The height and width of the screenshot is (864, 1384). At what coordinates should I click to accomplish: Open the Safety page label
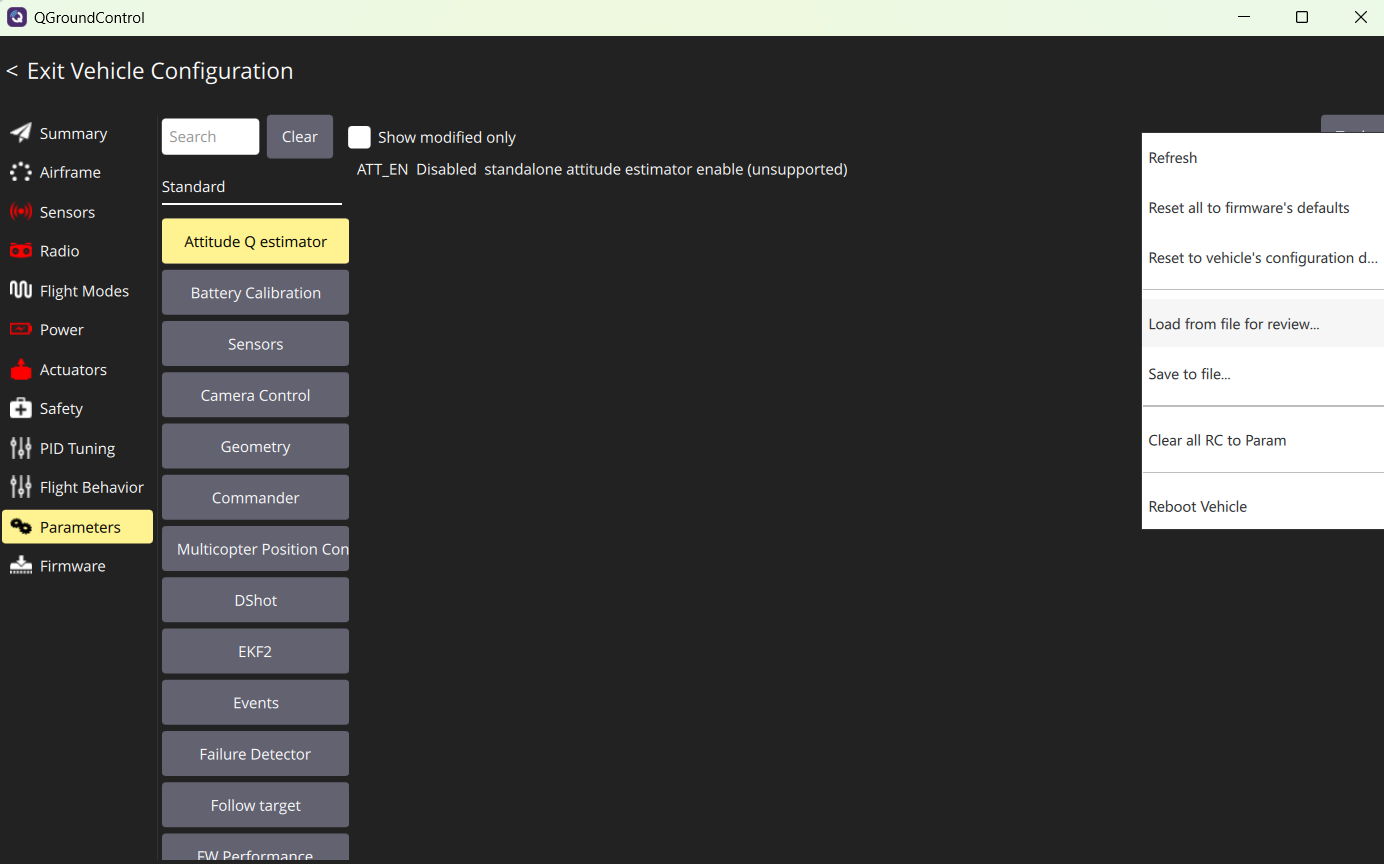pyautogui.click(x=61, y=408)
